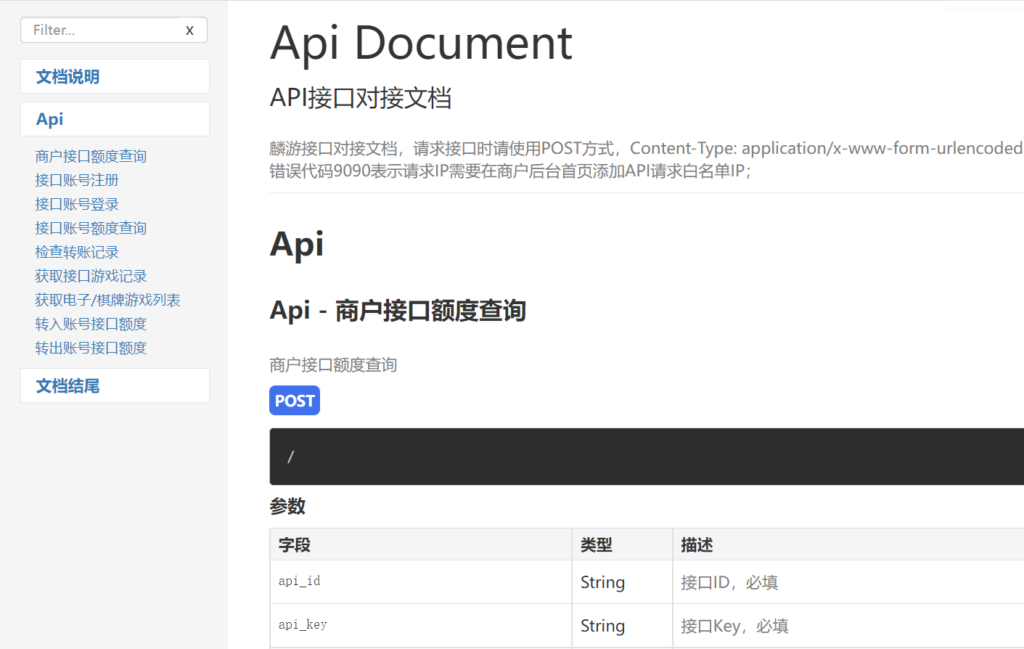Select the Api section header in sidebar
Viewport: 1024px width, 649px height.
pos(46,118)
